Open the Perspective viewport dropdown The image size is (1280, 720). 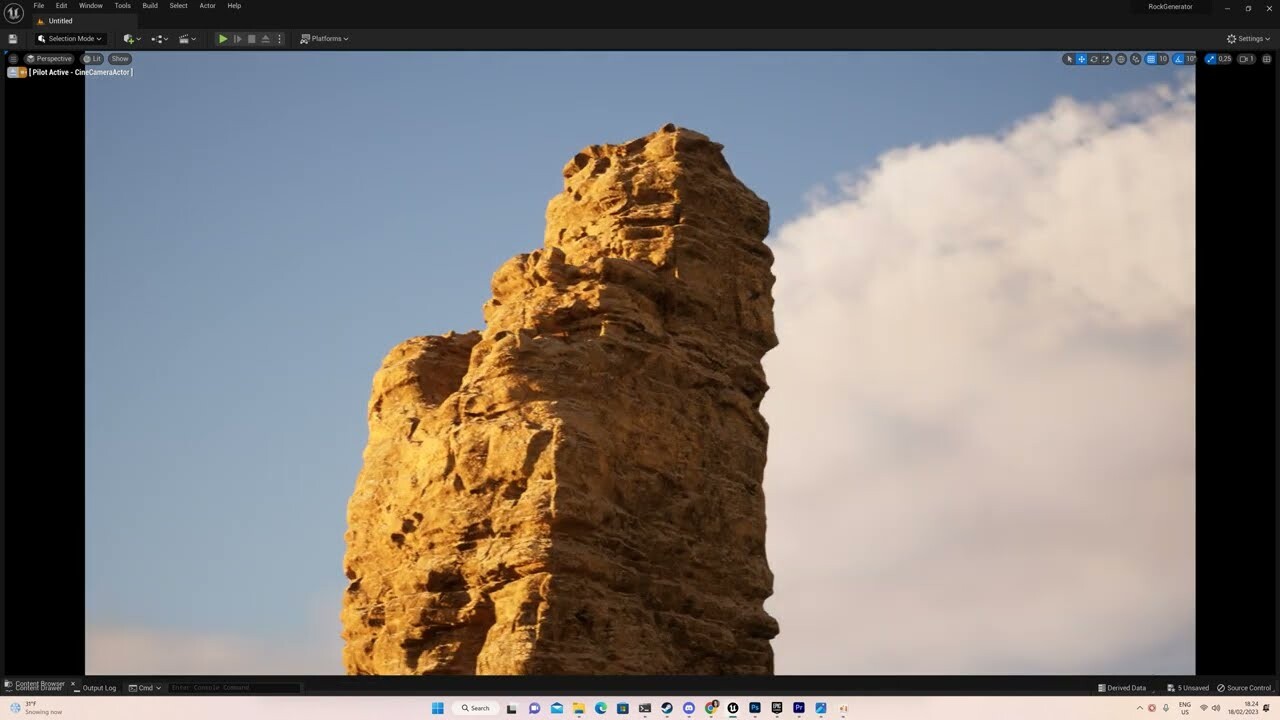pyautogui.click(x=50, y=58)
